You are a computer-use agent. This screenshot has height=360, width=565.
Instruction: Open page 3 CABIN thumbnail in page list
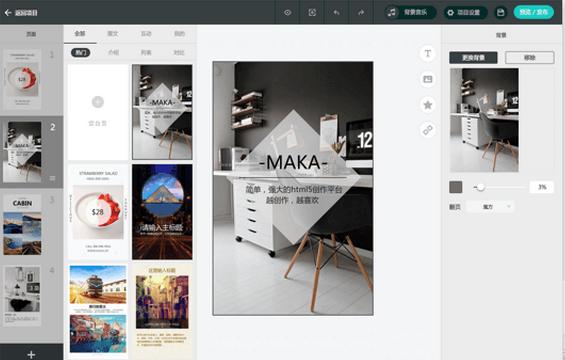point(22,224)
